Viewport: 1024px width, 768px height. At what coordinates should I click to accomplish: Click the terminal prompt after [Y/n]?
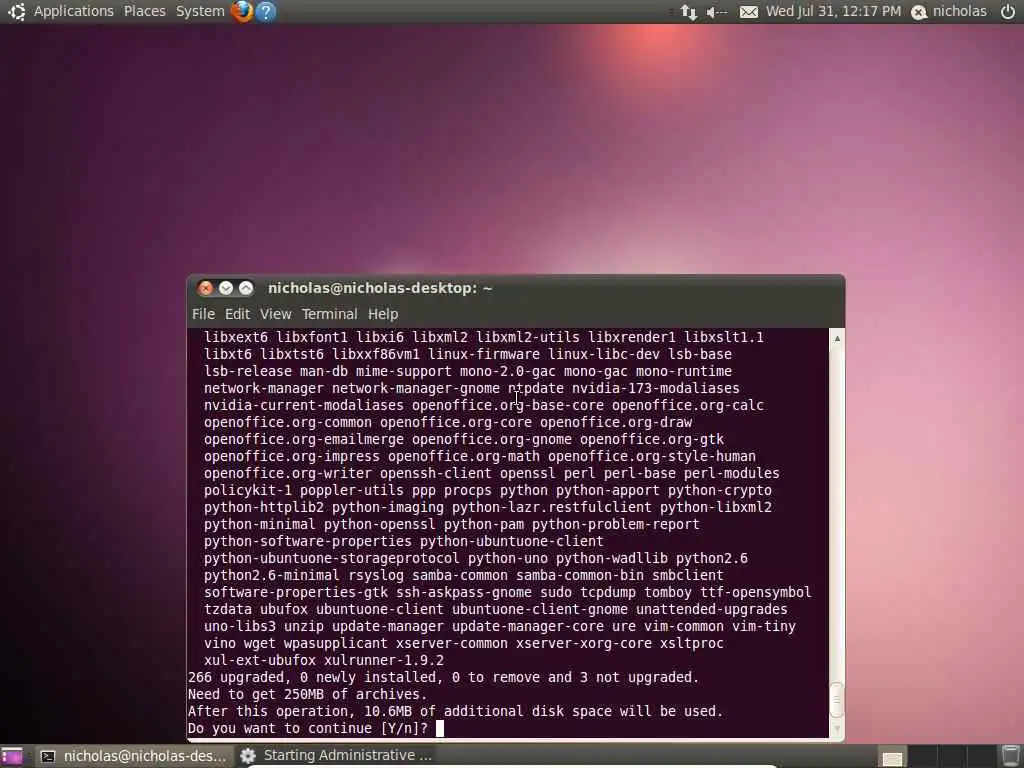[440, 728]
